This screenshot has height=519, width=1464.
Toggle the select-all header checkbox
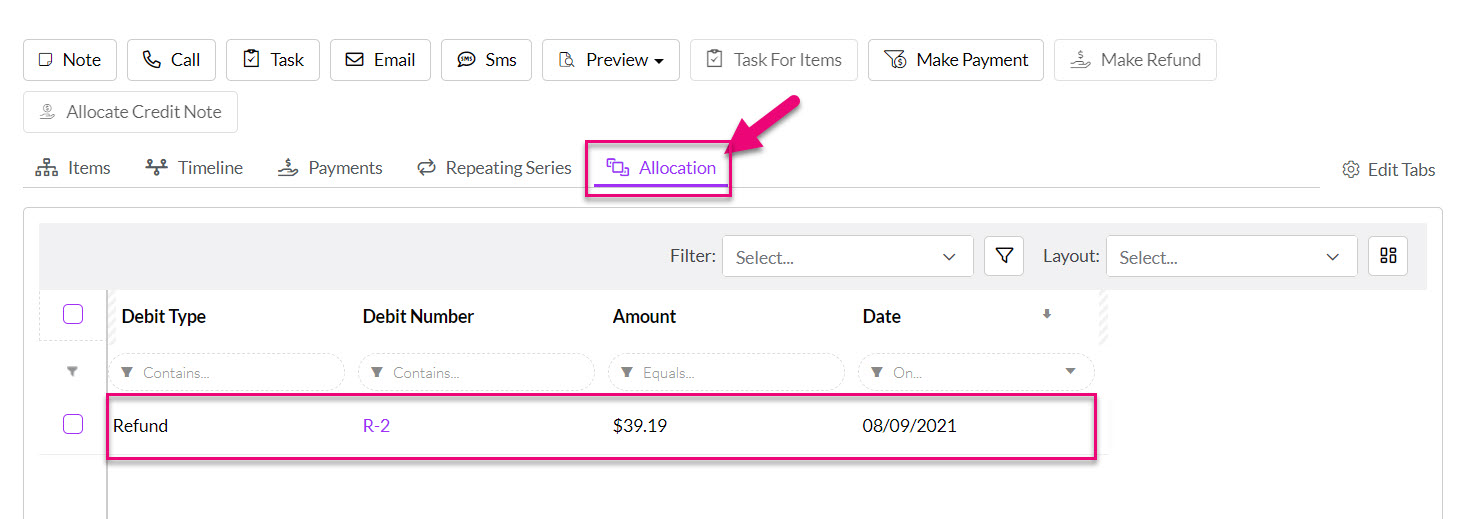pyautogui.click(x=73, y=314)
